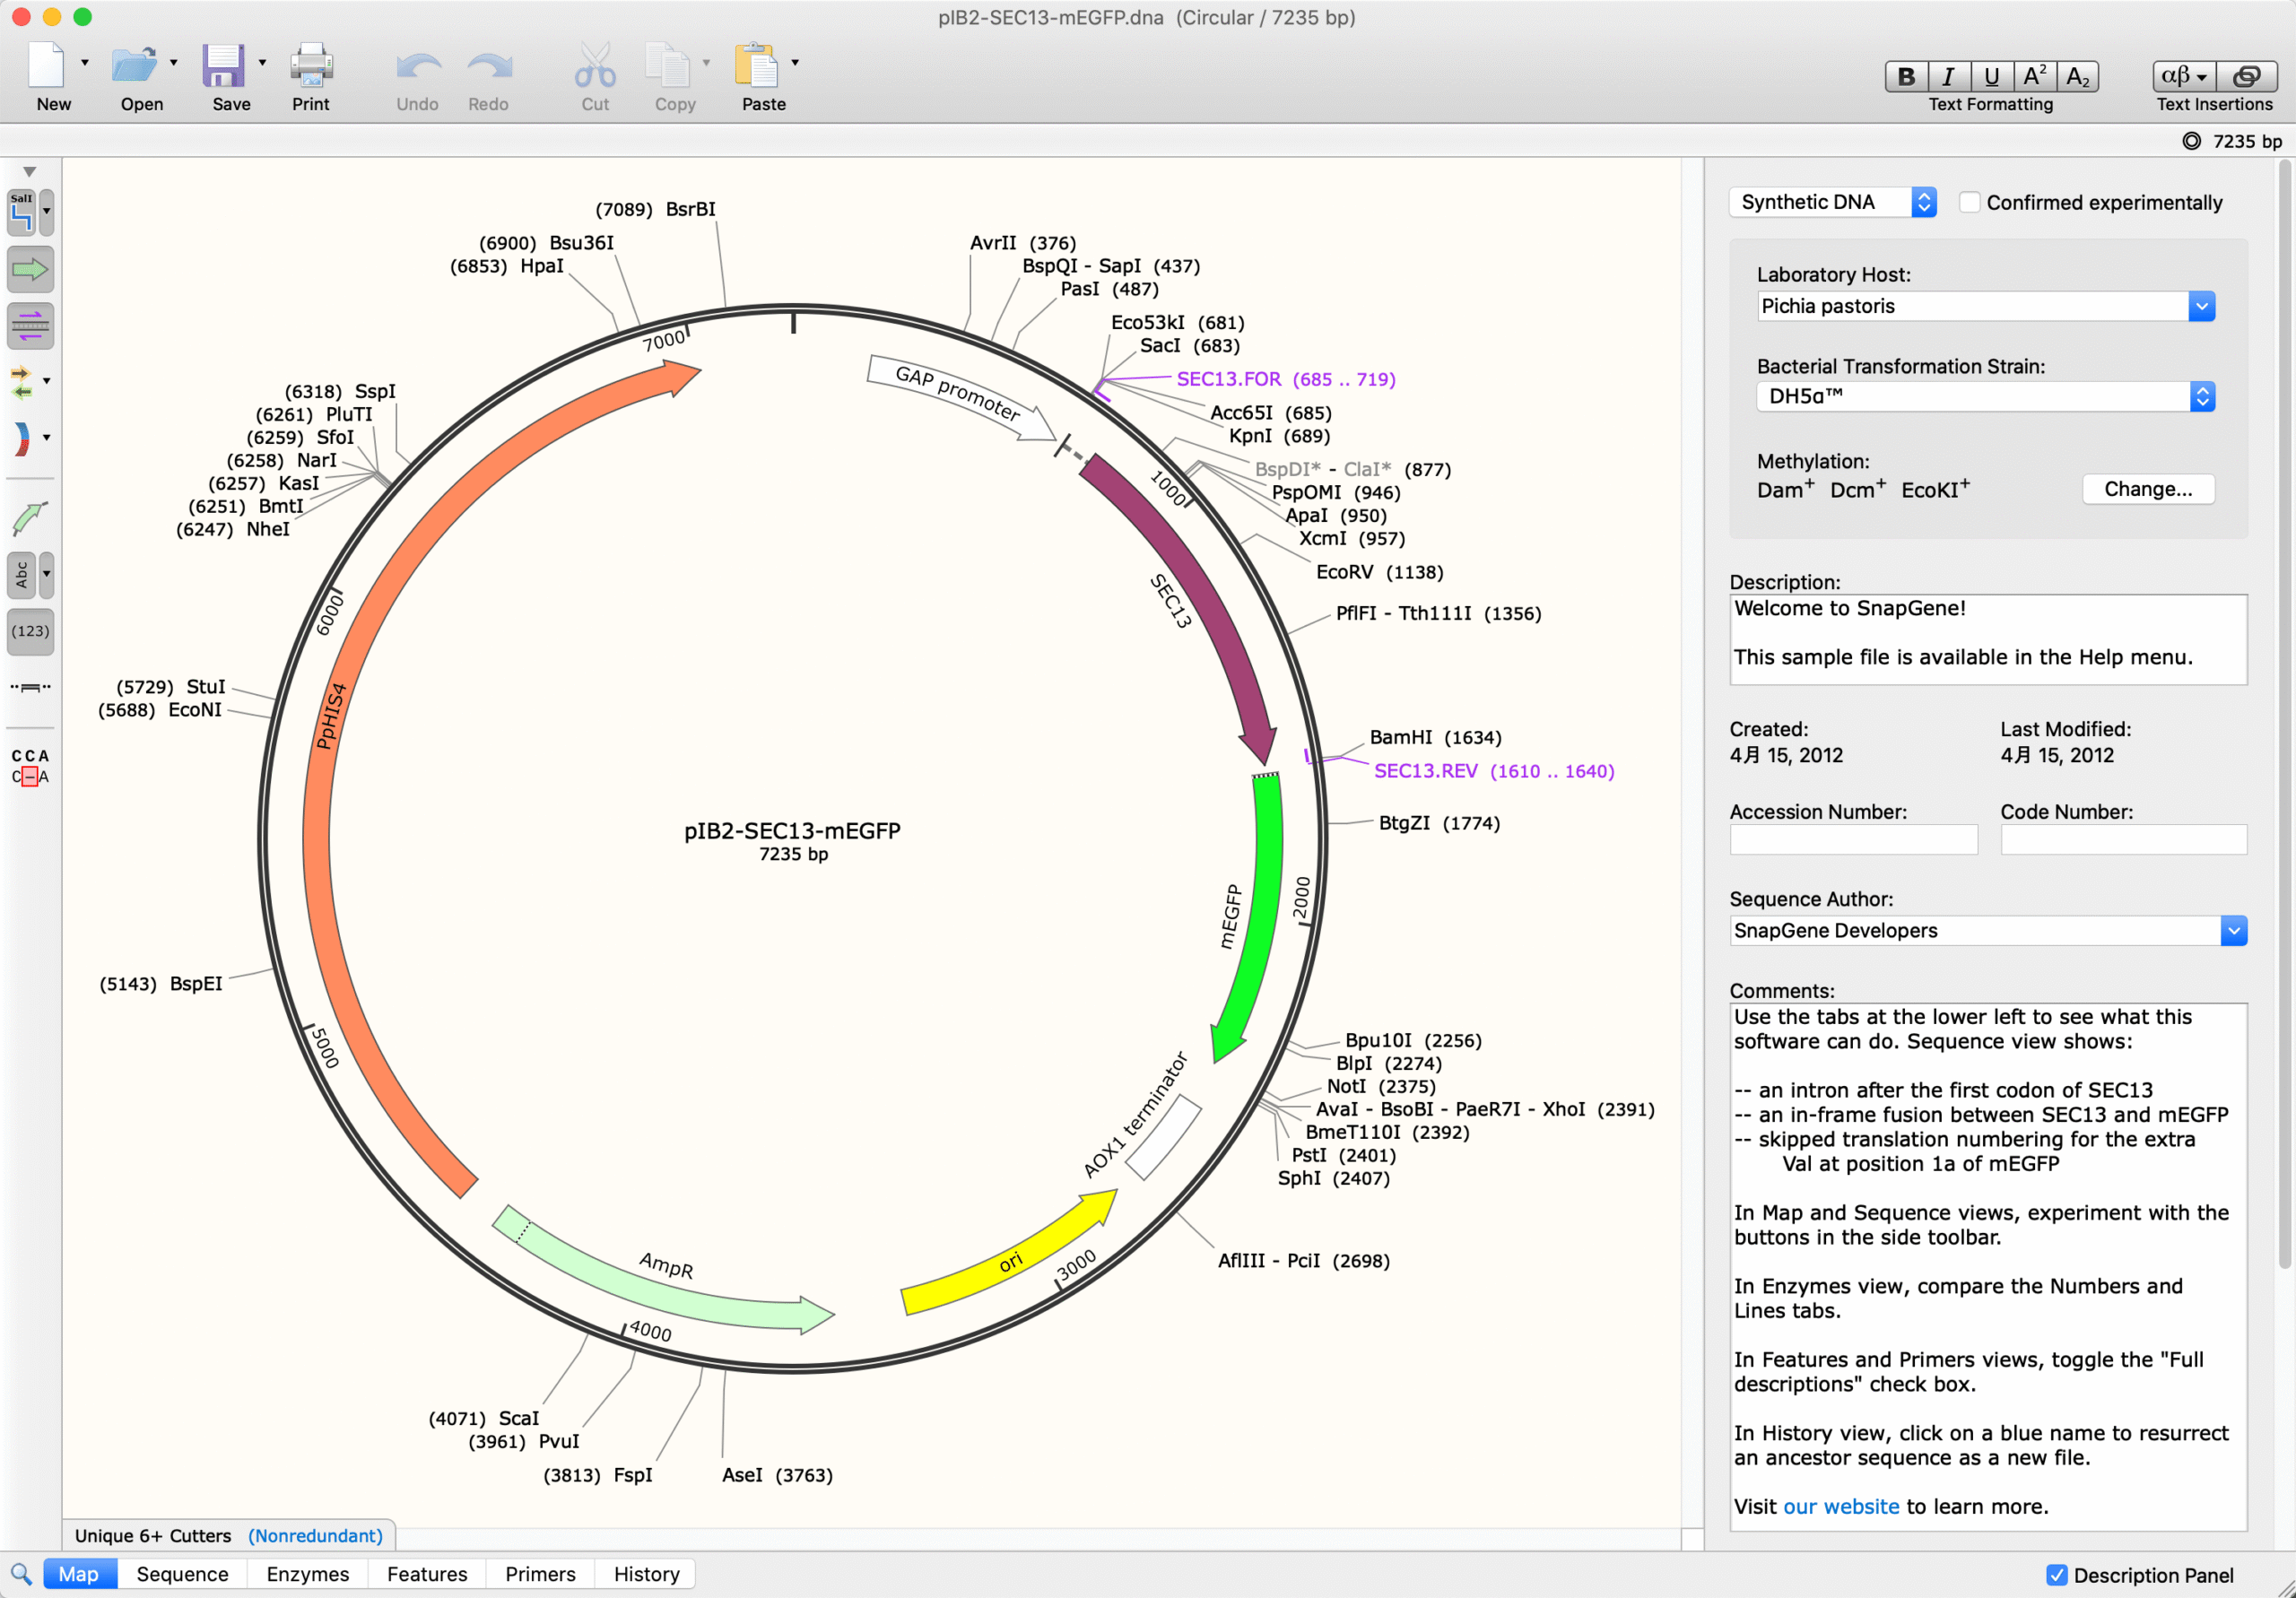Open the αβ text insertions dropdown
This screenshot has height=1598, width=2296.
point(2184,76)
